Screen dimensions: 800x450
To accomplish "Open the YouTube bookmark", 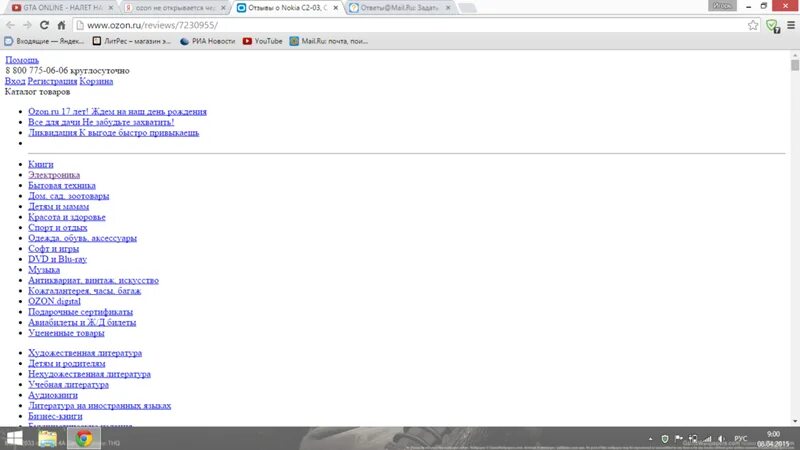I will (x=262, y=41).
